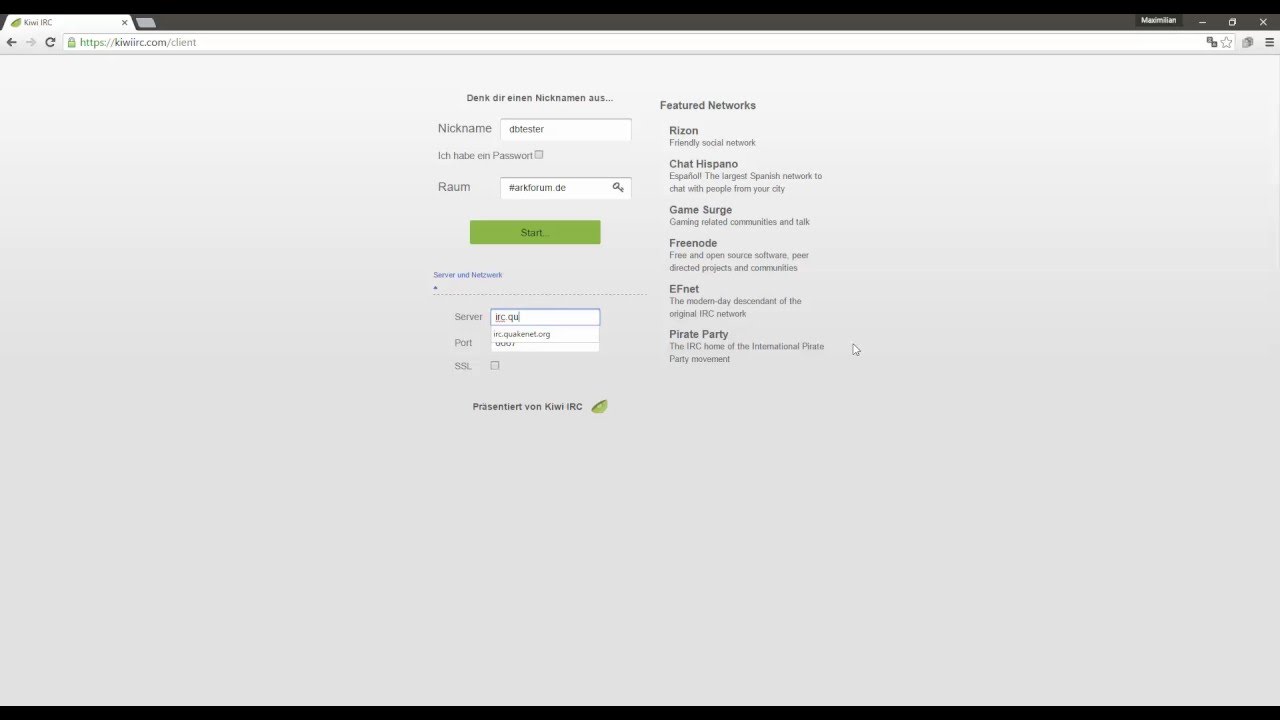Screen dimensions: 1280x720
Task: Click the Kiwi IRC kiwi logo
Action: coord(599,406)
